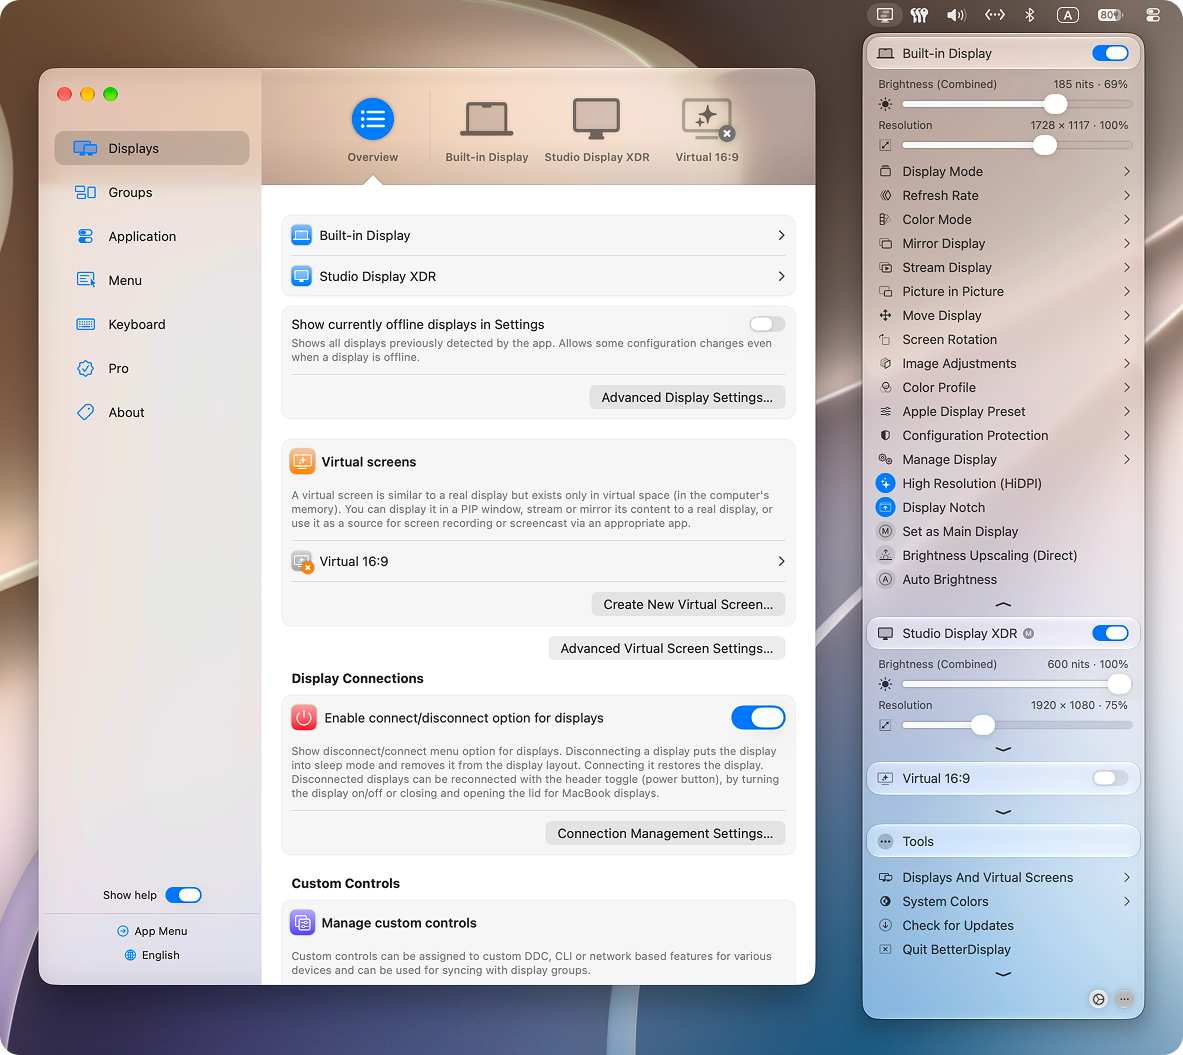
Task: Expand the Built-in Display row chevron
Action: click(x=781, y=235)
